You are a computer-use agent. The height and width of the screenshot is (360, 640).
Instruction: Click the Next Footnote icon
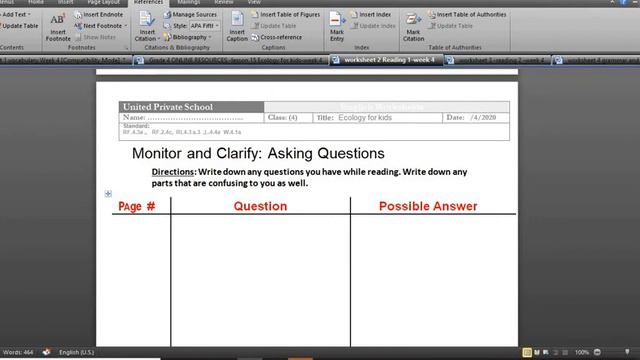click(78, 26)
